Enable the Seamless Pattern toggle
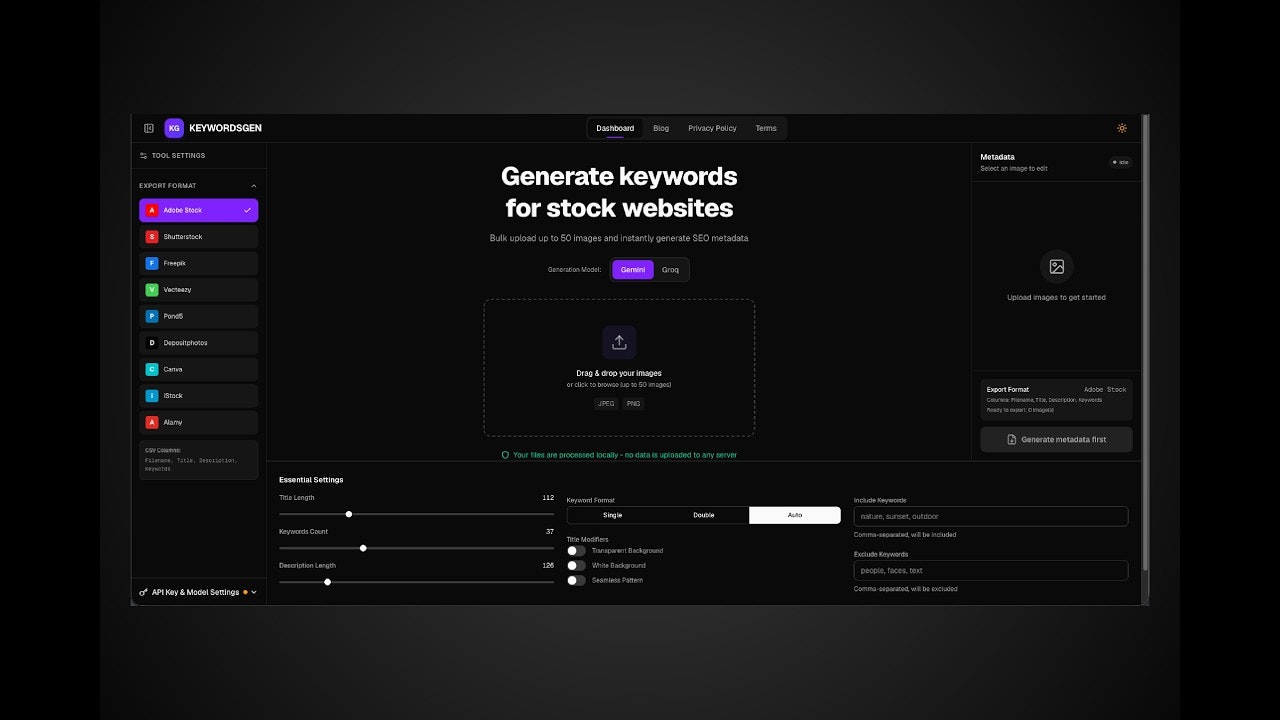The height and width of the screenshot is (720, 1280). click(576, 581)
